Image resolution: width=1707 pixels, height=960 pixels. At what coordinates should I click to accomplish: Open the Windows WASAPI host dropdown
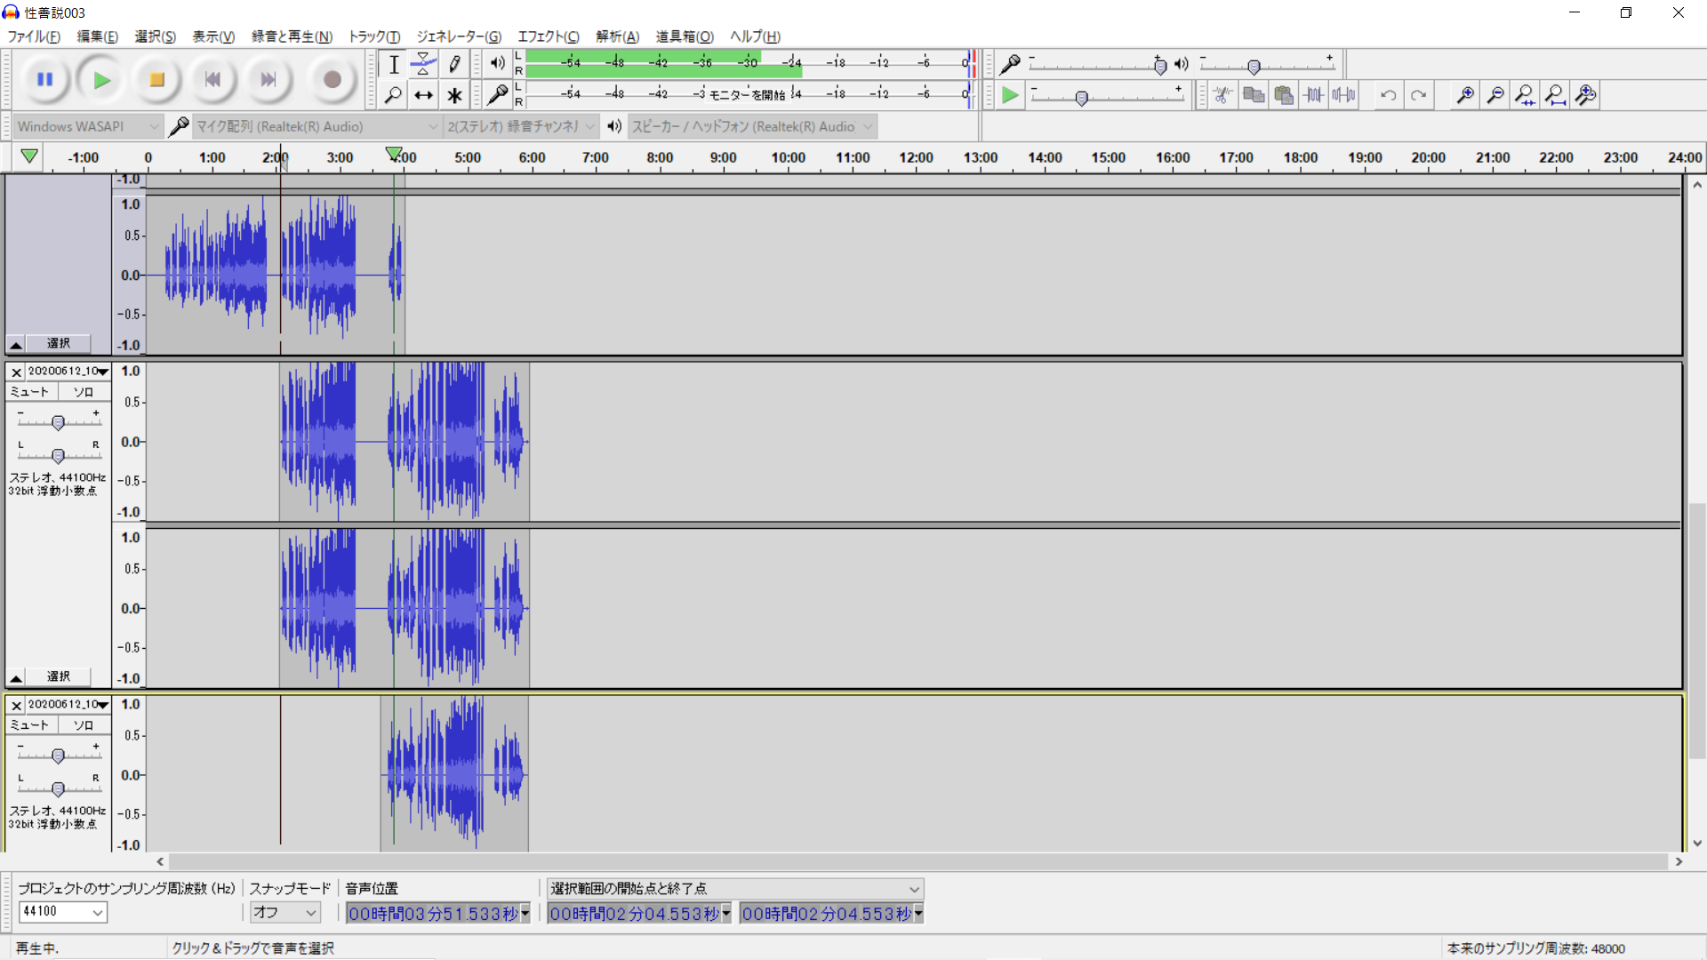[x=88, y=127]
